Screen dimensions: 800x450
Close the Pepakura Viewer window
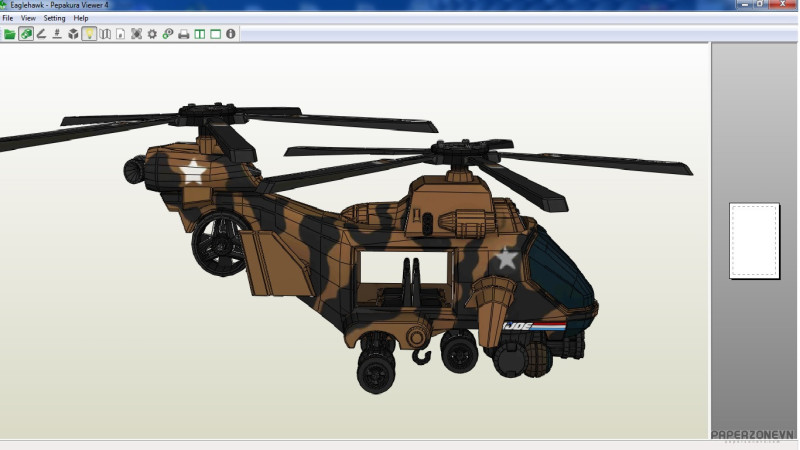point(782,4)
